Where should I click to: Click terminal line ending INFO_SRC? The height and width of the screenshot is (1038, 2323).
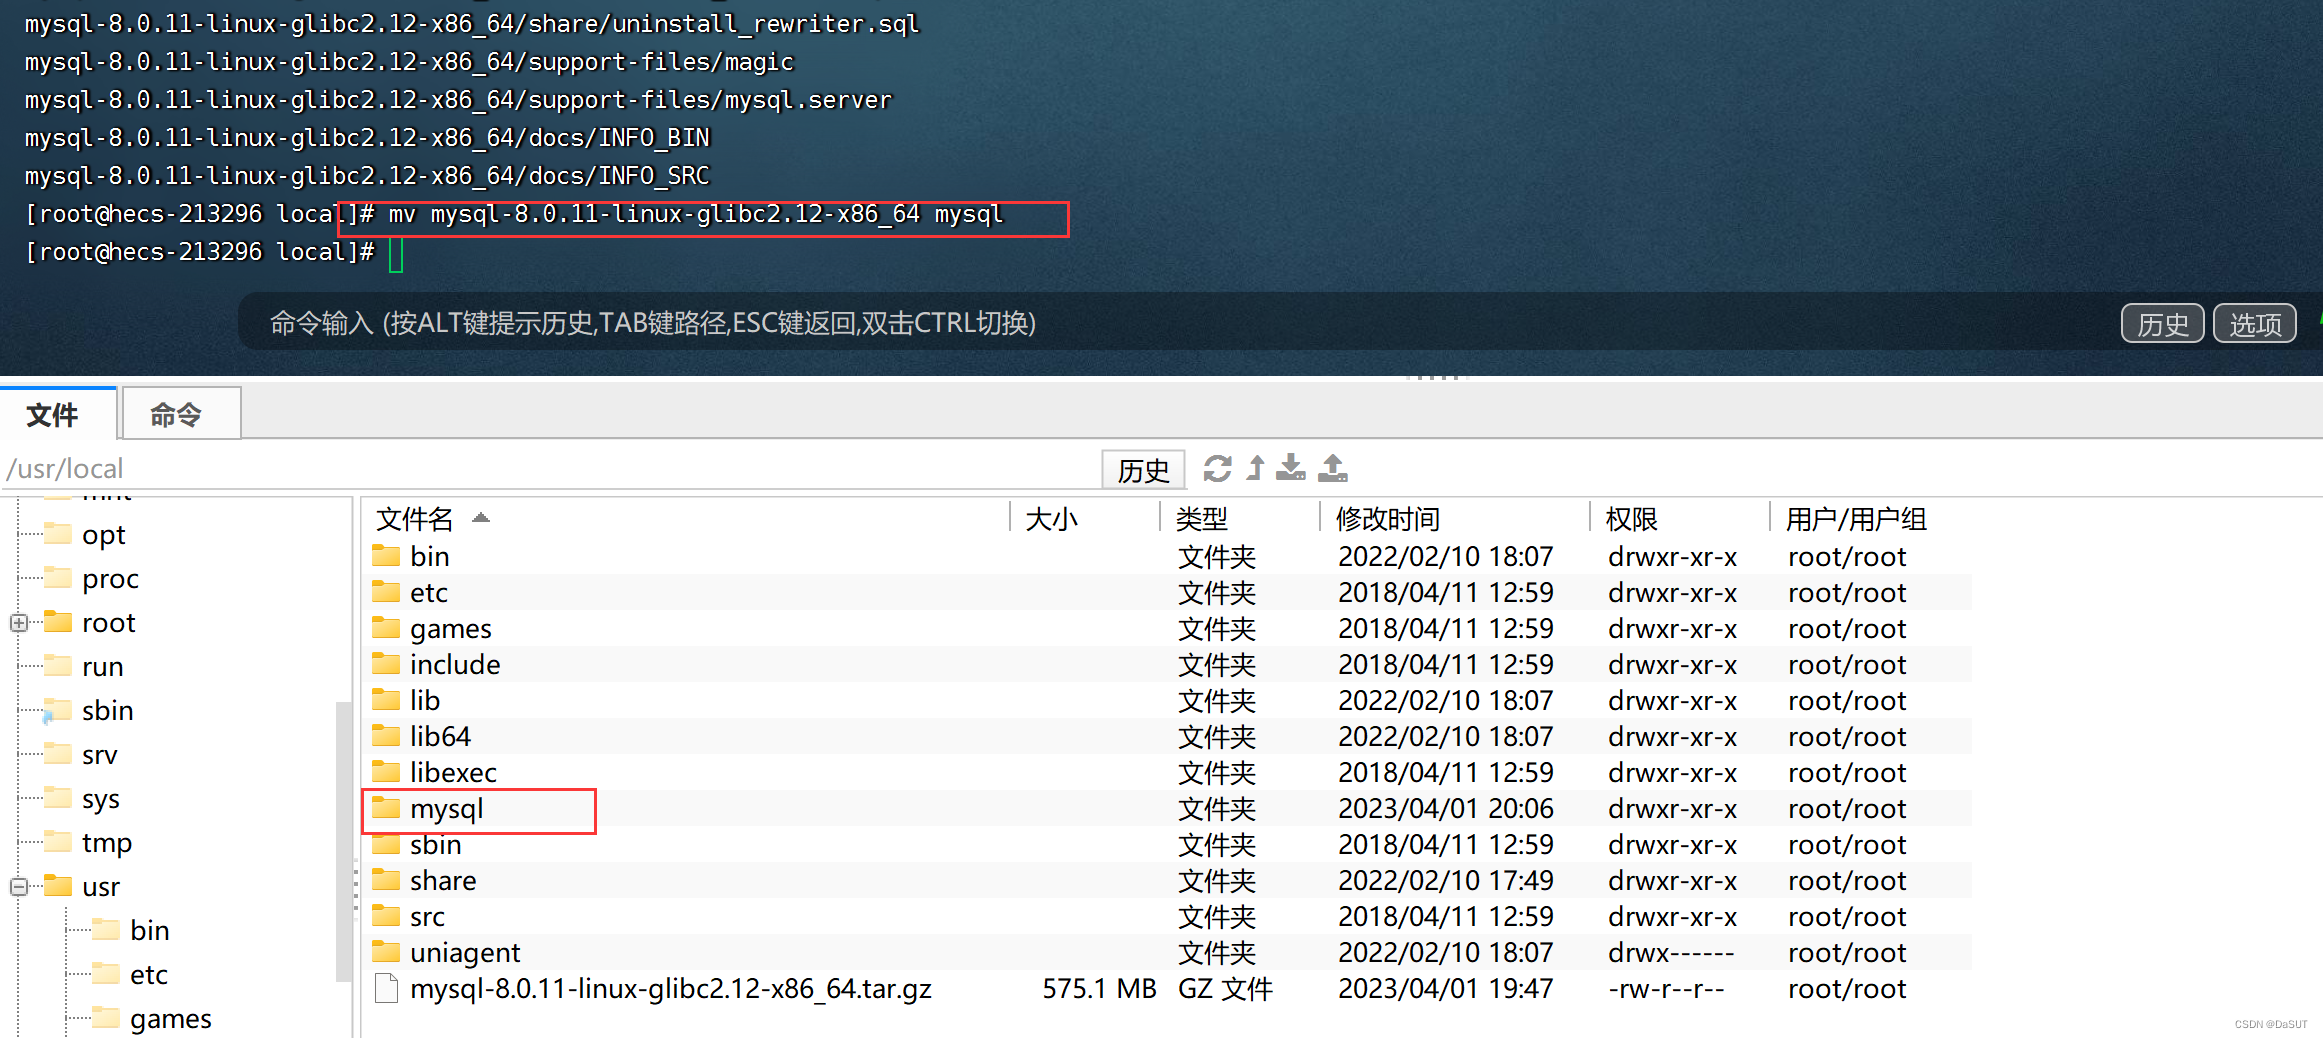point(367,176)
